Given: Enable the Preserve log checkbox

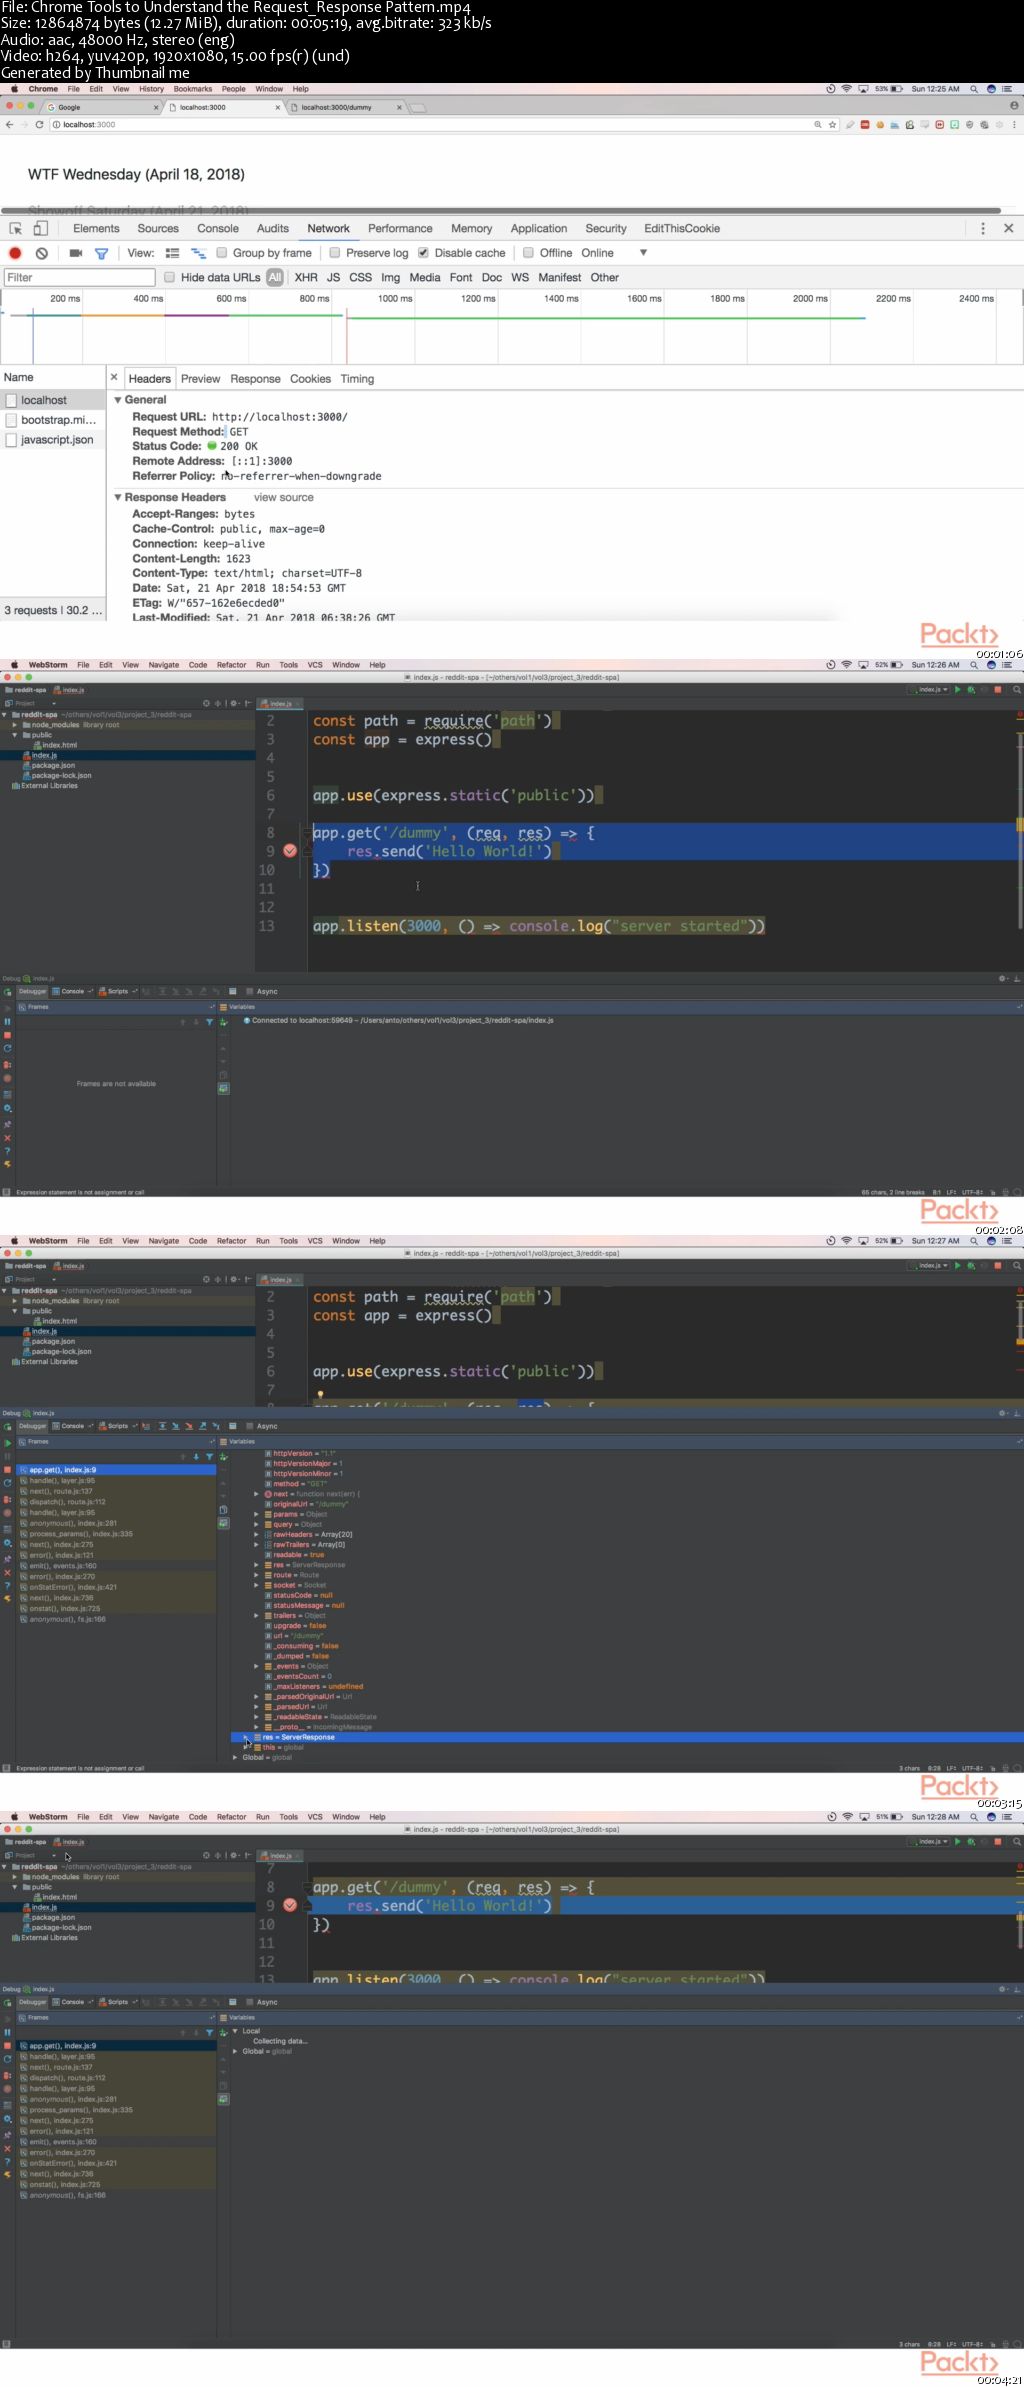Looking at the screenshot, I should (x=335, y=253).
